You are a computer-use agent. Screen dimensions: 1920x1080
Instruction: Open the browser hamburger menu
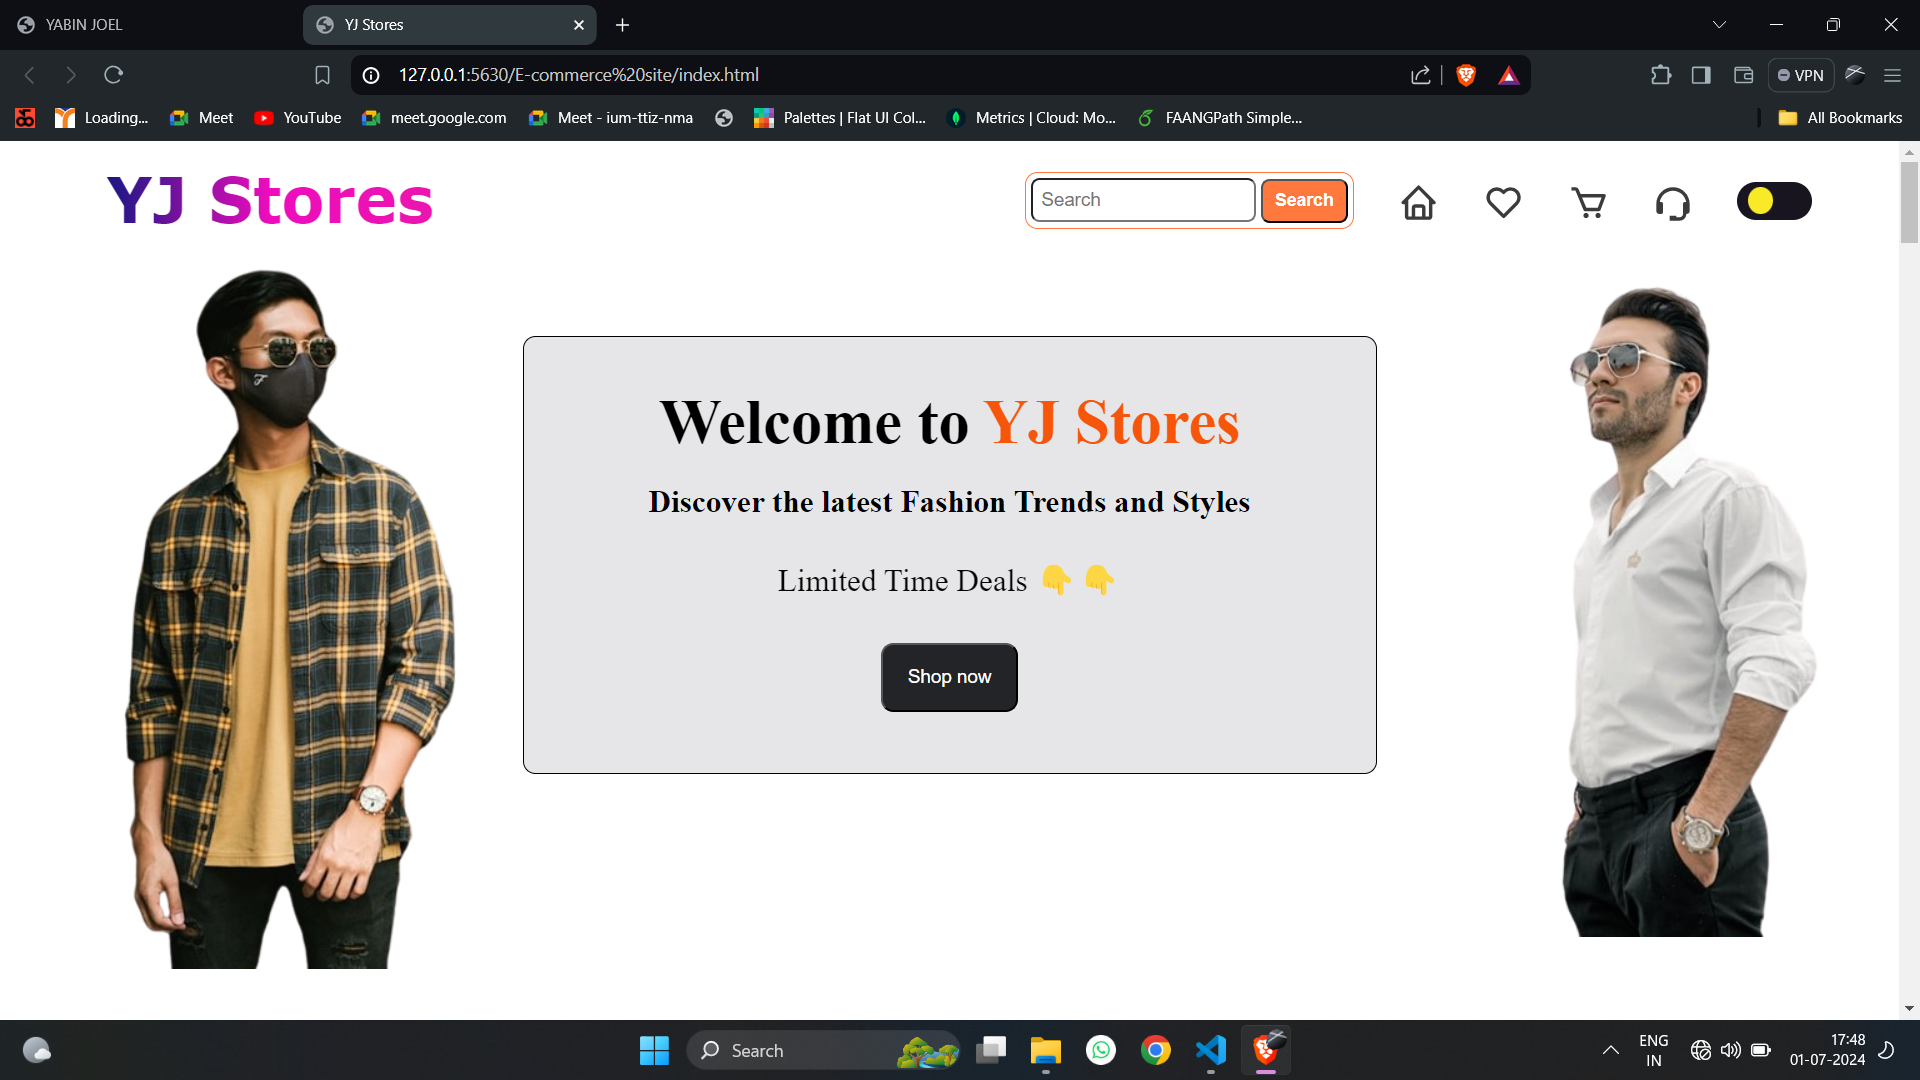(1892, 75)
